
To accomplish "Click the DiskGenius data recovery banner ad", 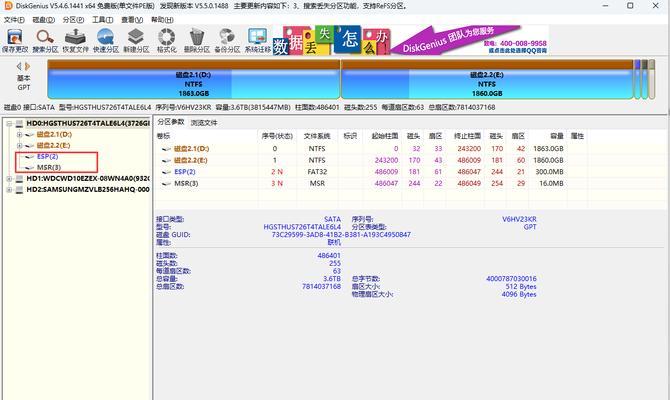I will coord(410,40).
